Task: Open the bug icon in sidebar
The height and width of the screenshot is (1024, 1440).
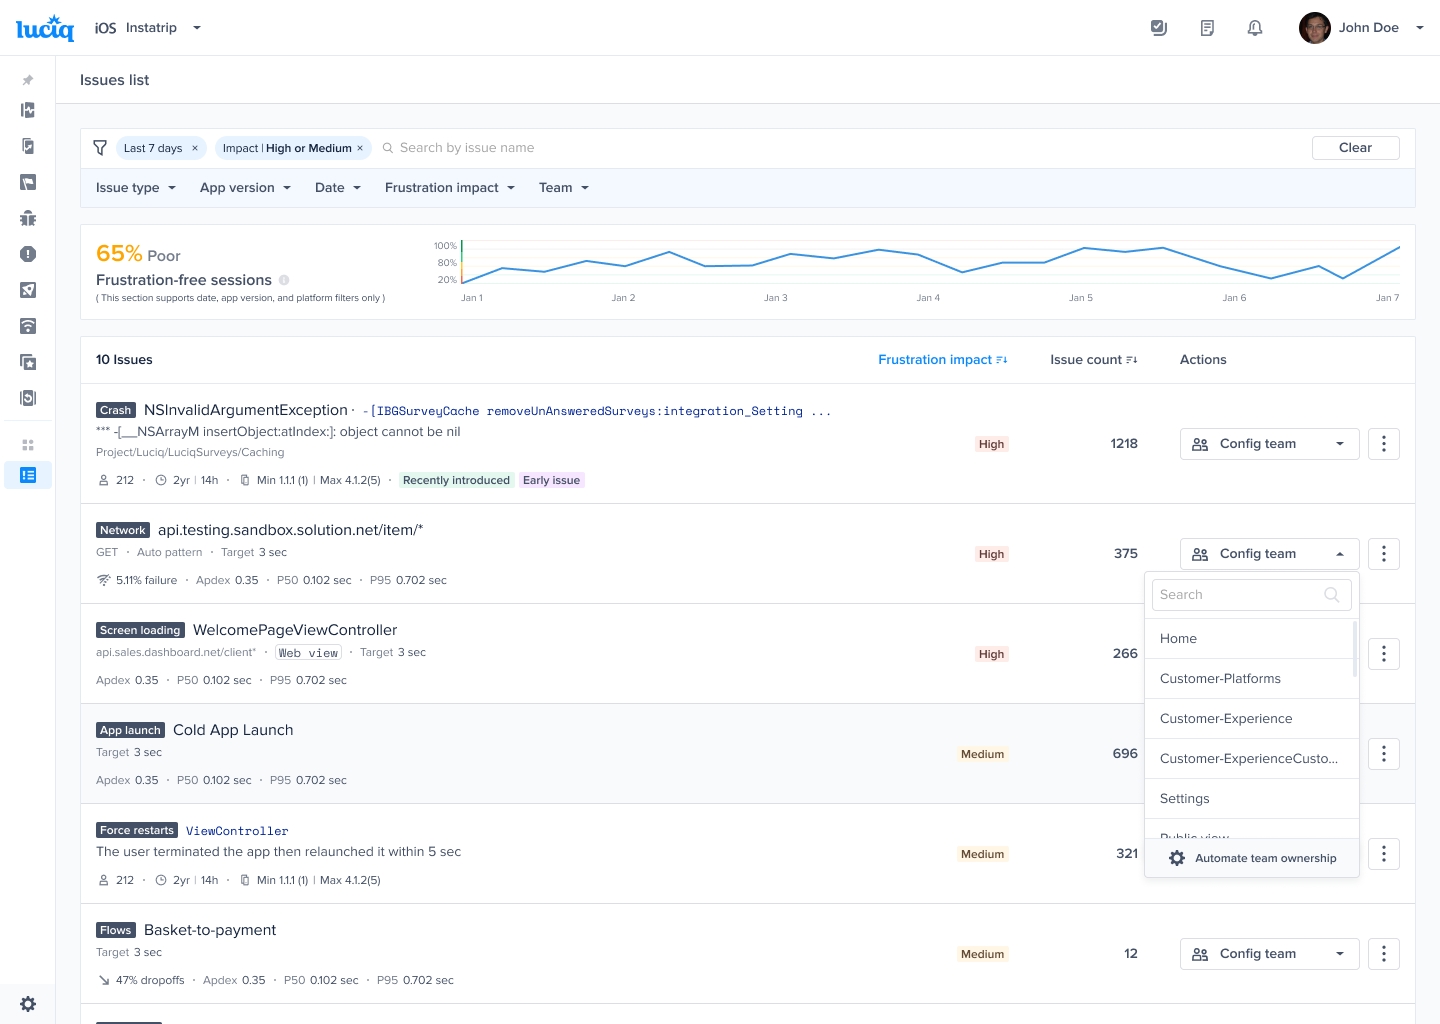Action: coord(28,218)
